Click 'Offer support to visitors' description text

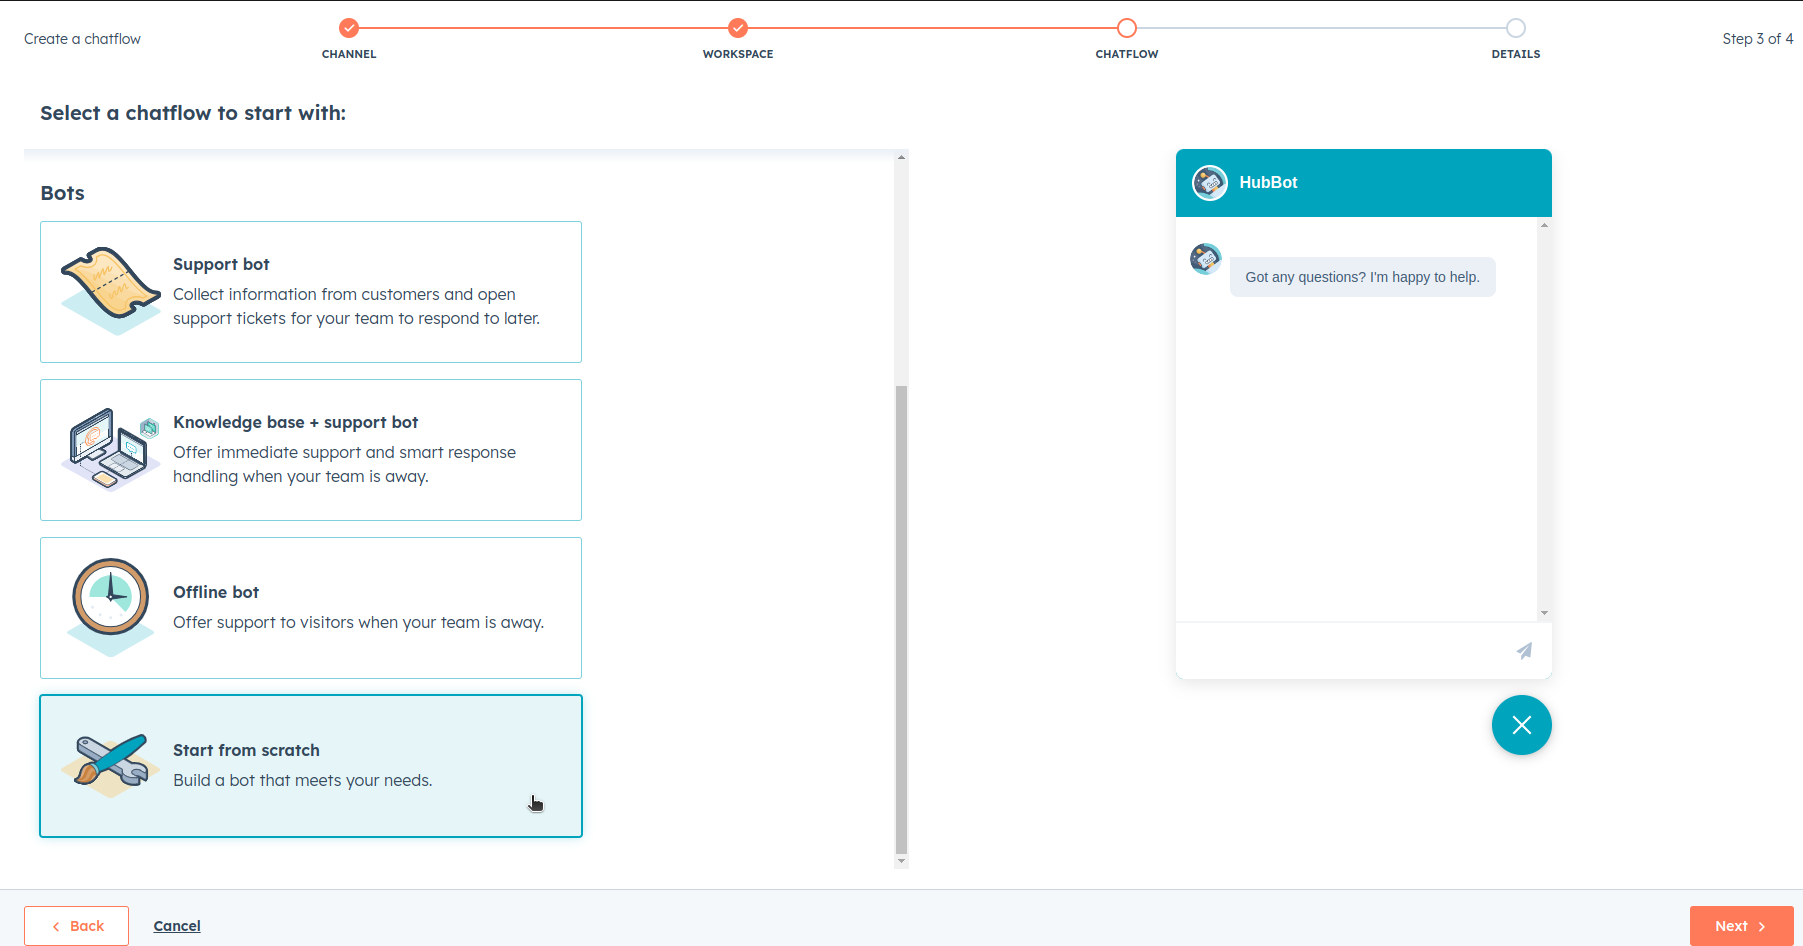coord(359,622)
